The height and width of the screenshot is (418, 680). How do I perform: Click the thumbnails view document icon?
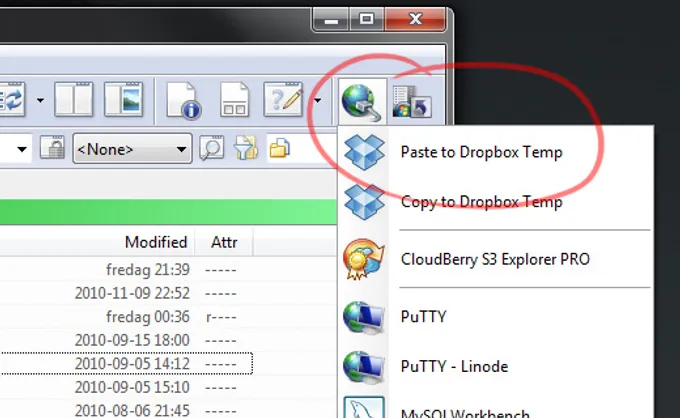(234, 100)
